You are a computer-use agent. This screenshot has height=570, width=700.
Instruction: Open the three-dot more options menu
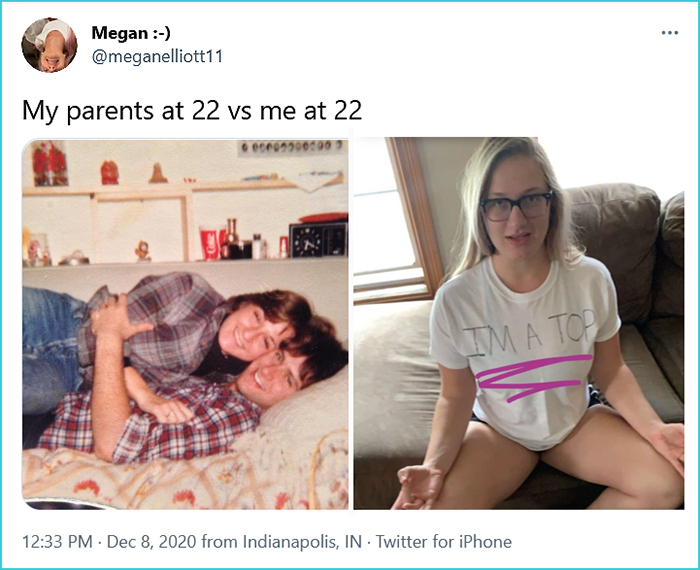(x=670, y=33)
